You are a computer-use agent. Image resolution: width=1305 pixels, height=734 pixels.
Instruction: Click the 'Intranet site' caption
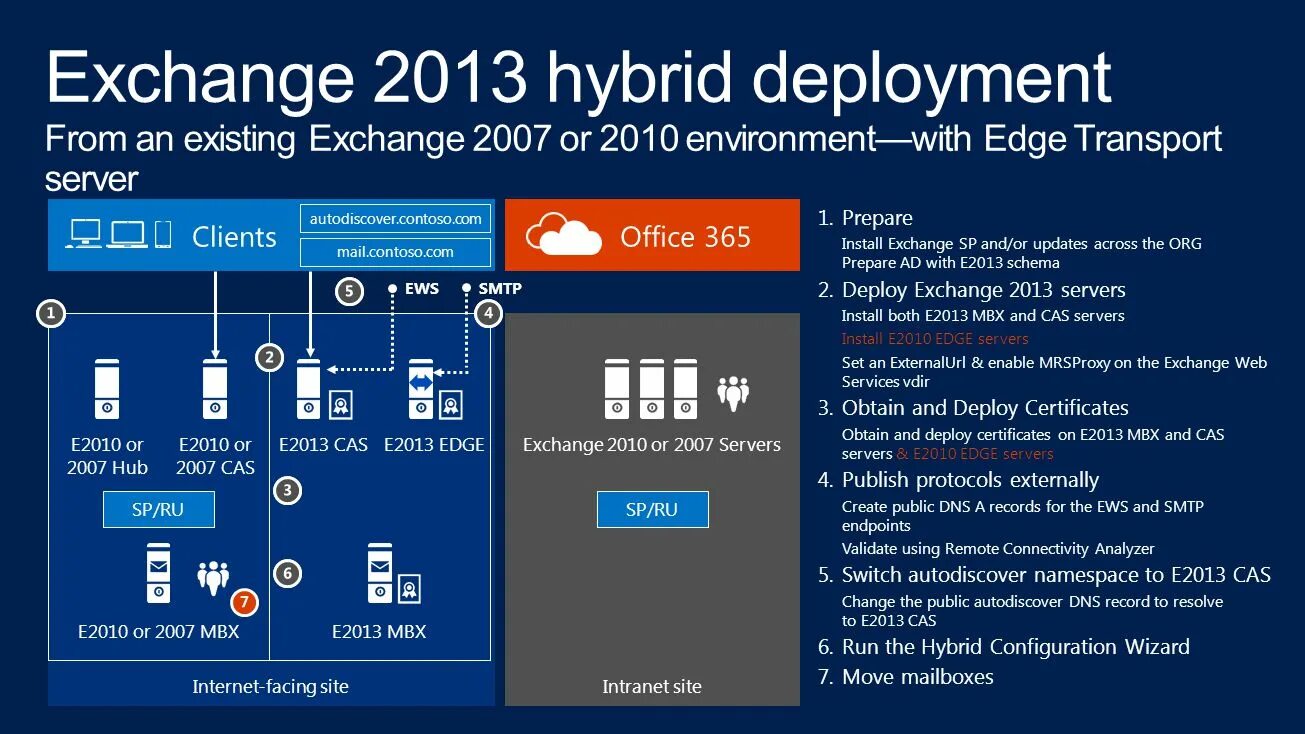(652, 687)
